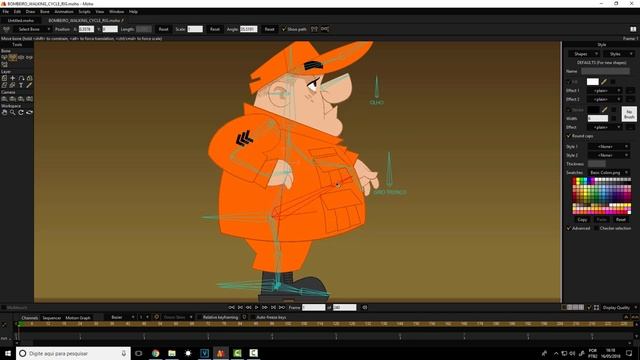Toggle the Advanced checkbox
Viewport: 640px width, 360px height.
(569, 228)
